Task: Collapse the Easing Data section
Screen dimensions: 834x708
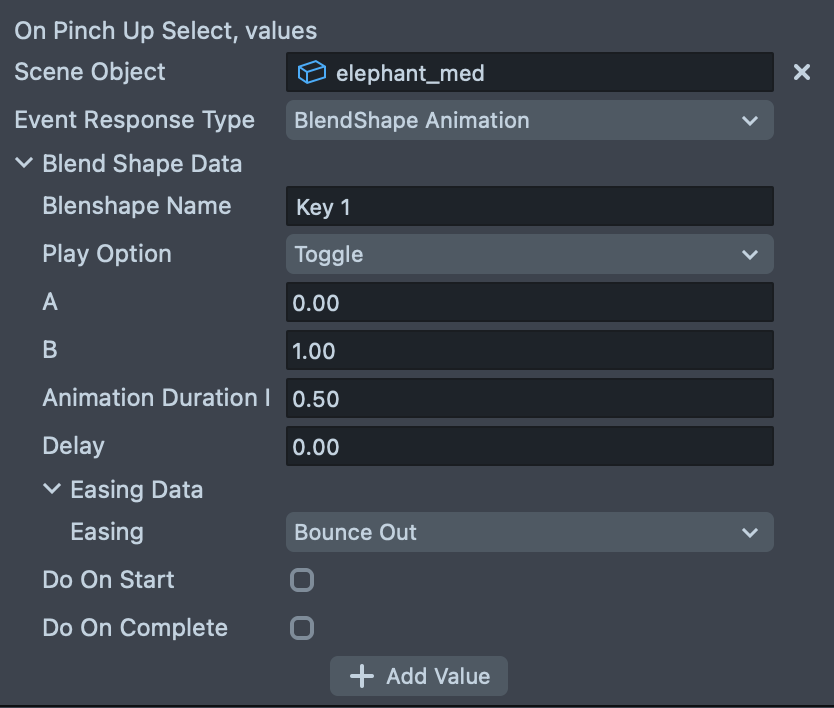Action: (53, 490)
